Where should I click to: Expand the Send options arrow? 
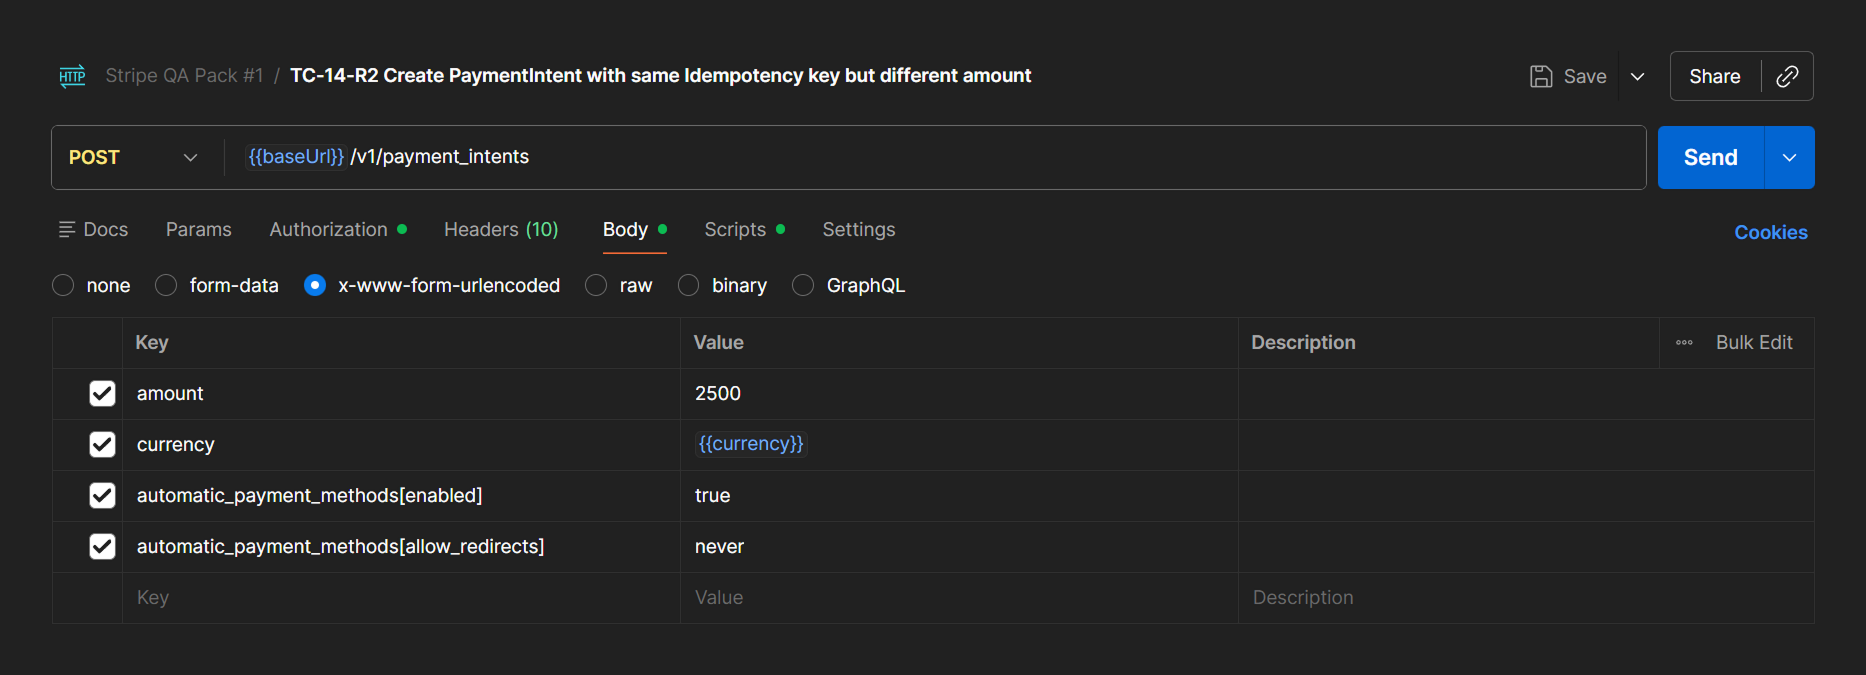pos(1790,157)
